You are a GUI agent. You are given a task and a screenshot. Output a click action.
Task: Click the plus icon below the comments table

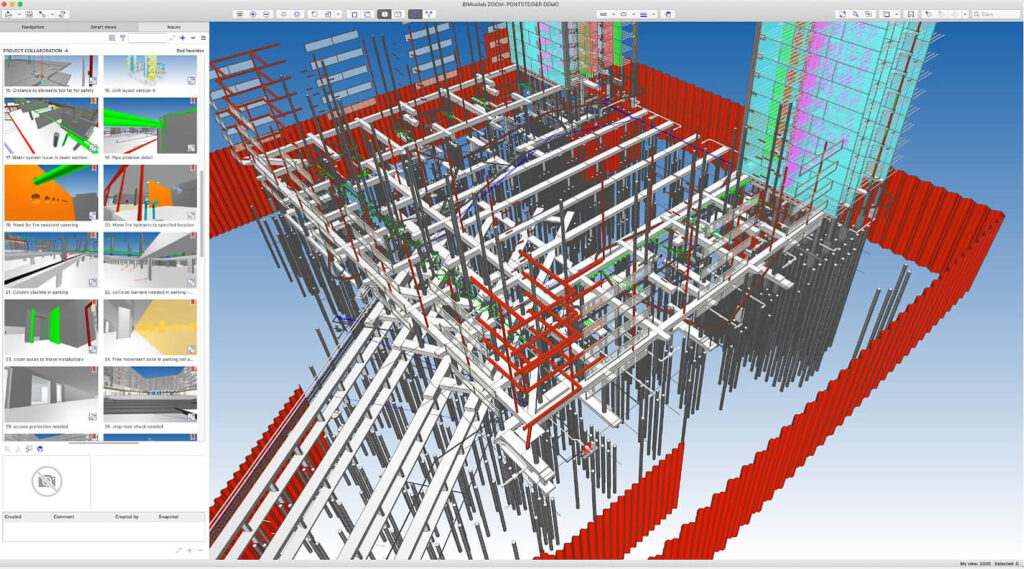pos(189,550)
